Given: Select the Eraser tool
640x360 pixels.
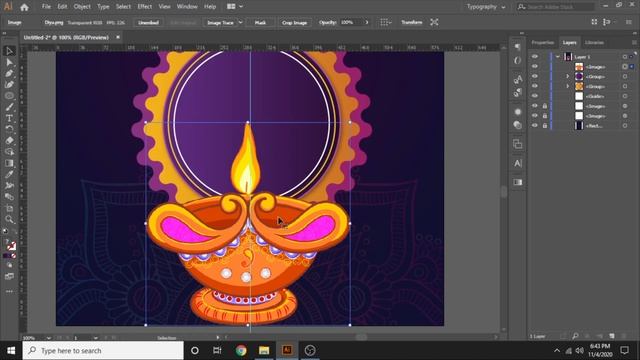Looking at the screenshot, I should 9,140.
